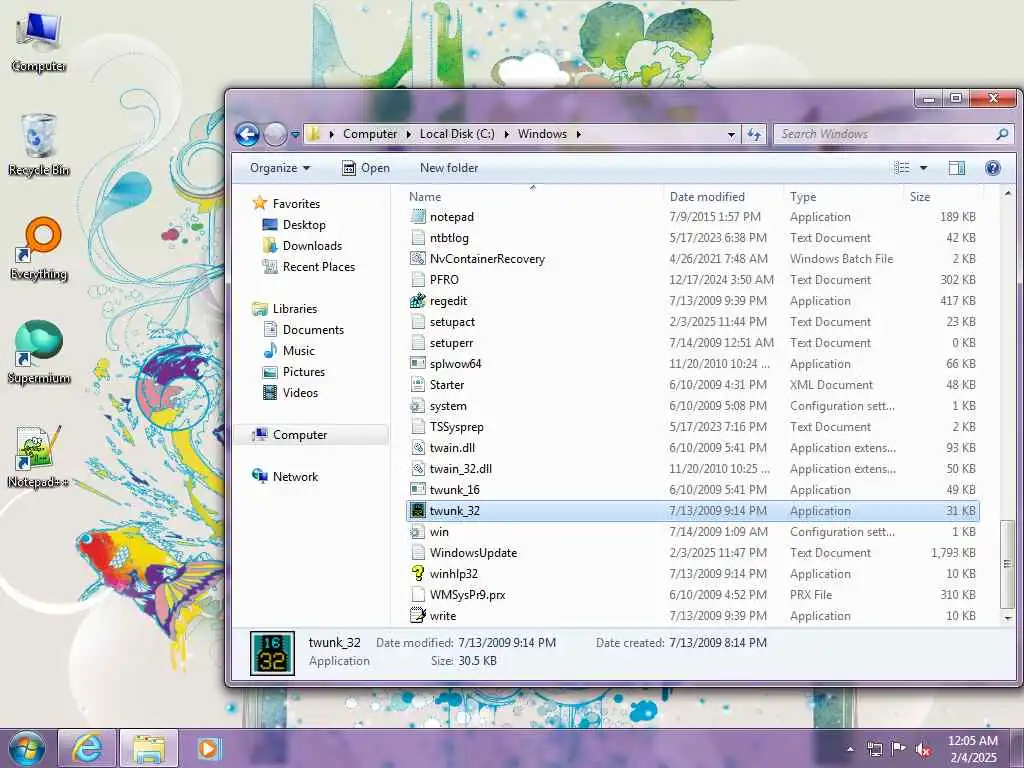Click the Forward navigation arrow
The width and height of the screenshot is (1024, 768).
pyautogui.click(x=275, y=135)
